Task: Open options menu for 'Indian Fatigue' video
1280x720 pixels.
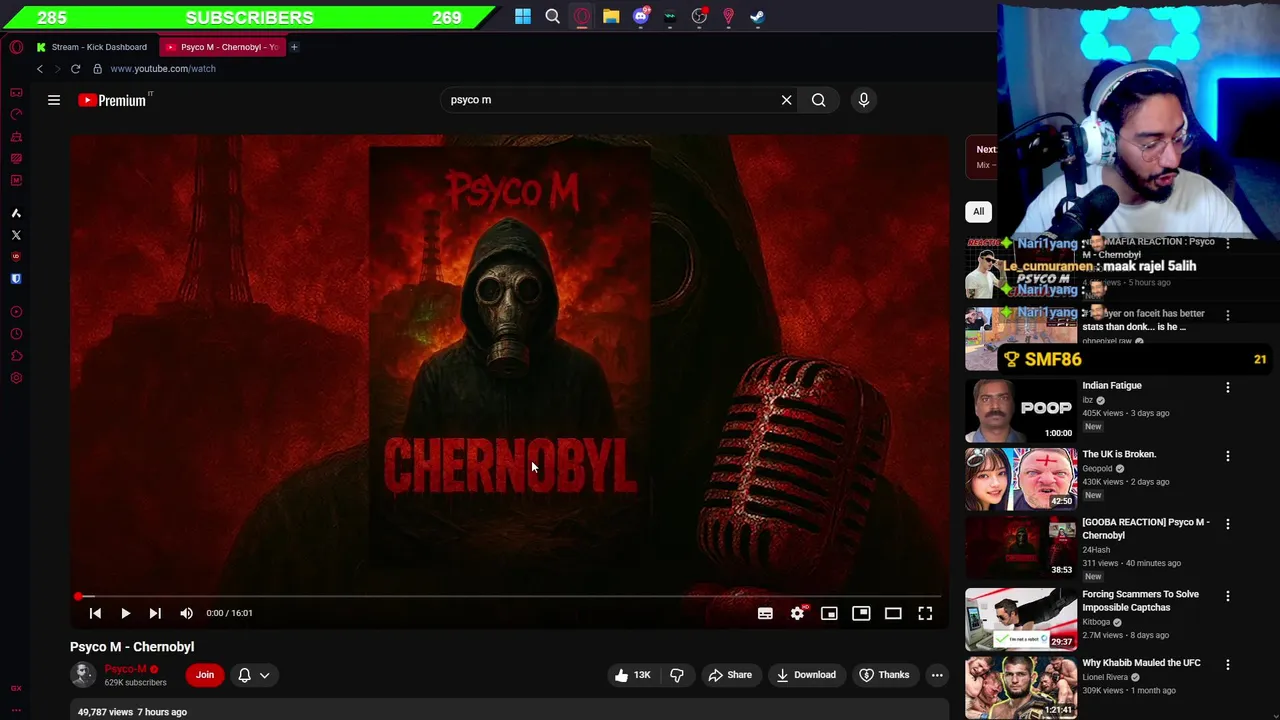Action: (1228, 387)
